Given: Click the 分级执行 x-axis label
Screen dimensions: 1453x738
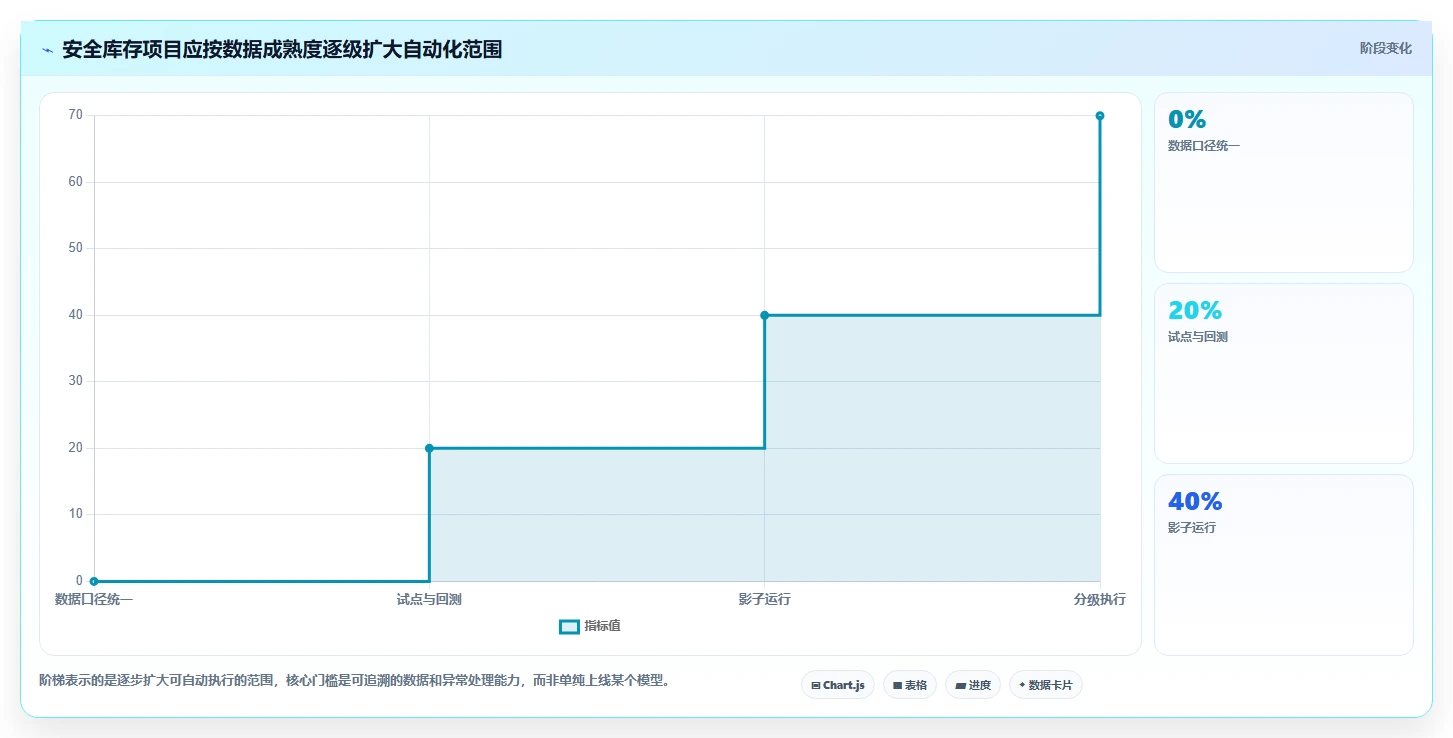Looking at the screenshot, I should point(1100,599).
